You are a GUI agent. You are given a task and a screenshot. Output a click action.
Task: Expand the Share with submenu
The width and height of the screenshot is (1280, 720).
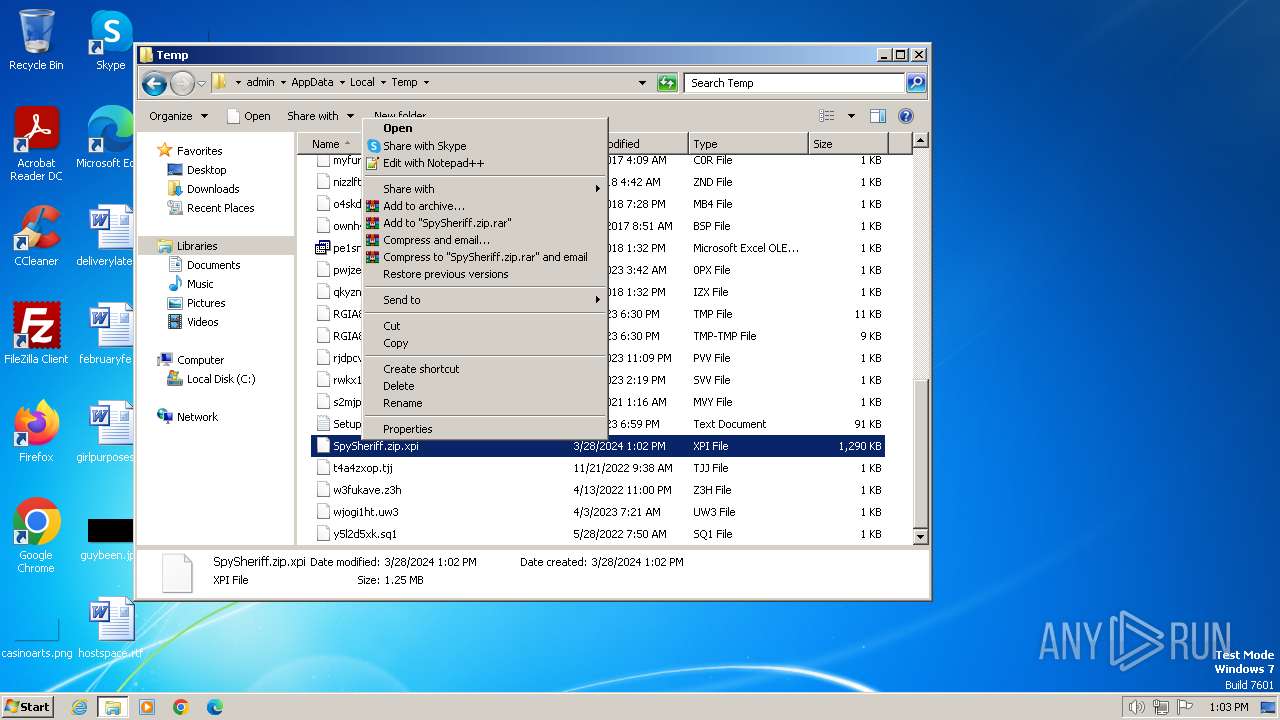pyautogui.click(x=485, y=189)
